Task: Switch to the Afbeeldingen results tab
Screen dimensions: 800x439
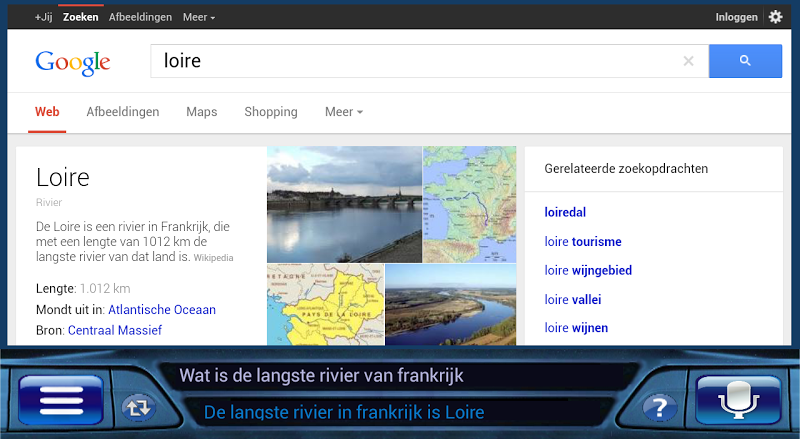Action: tap(122, 112)
